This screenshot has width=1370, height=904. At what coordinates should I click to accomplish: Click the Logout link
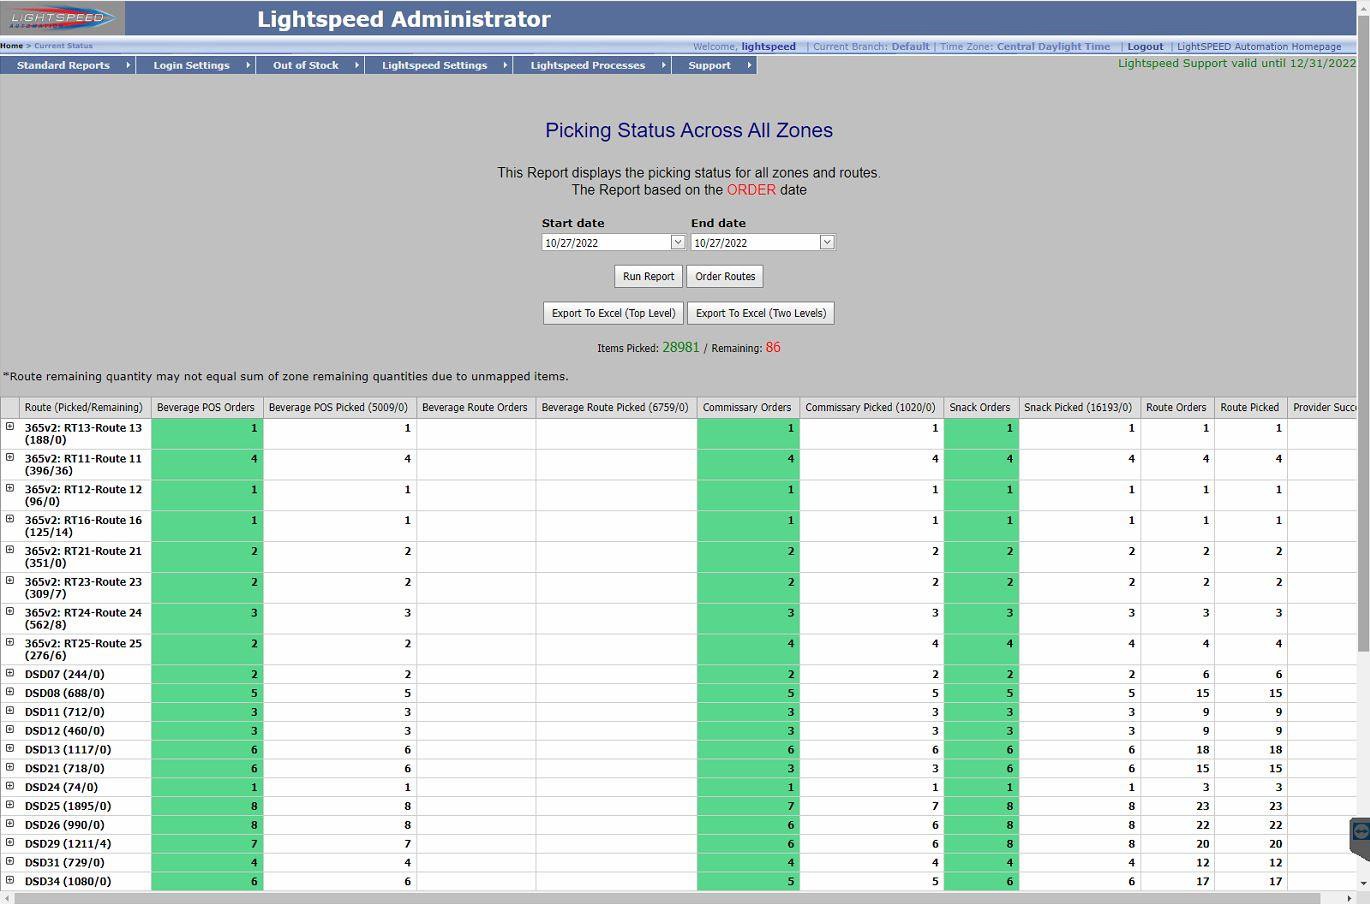click(x=1145, y=46)
